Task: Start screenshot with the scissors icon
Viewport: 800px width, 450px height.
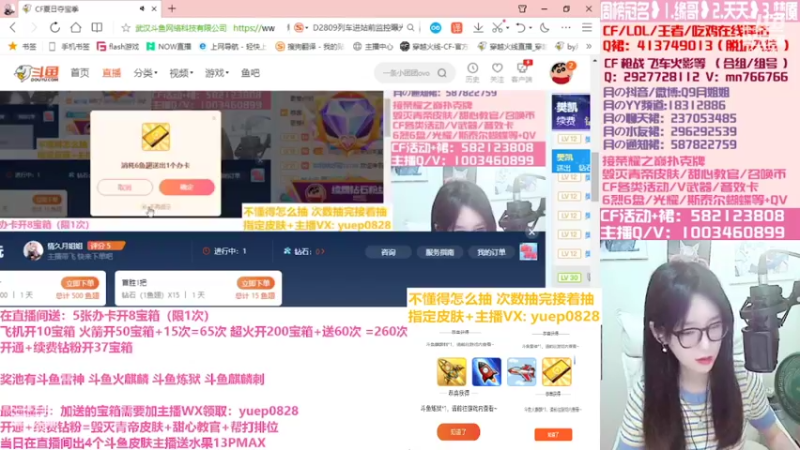Action: (497, 28)
